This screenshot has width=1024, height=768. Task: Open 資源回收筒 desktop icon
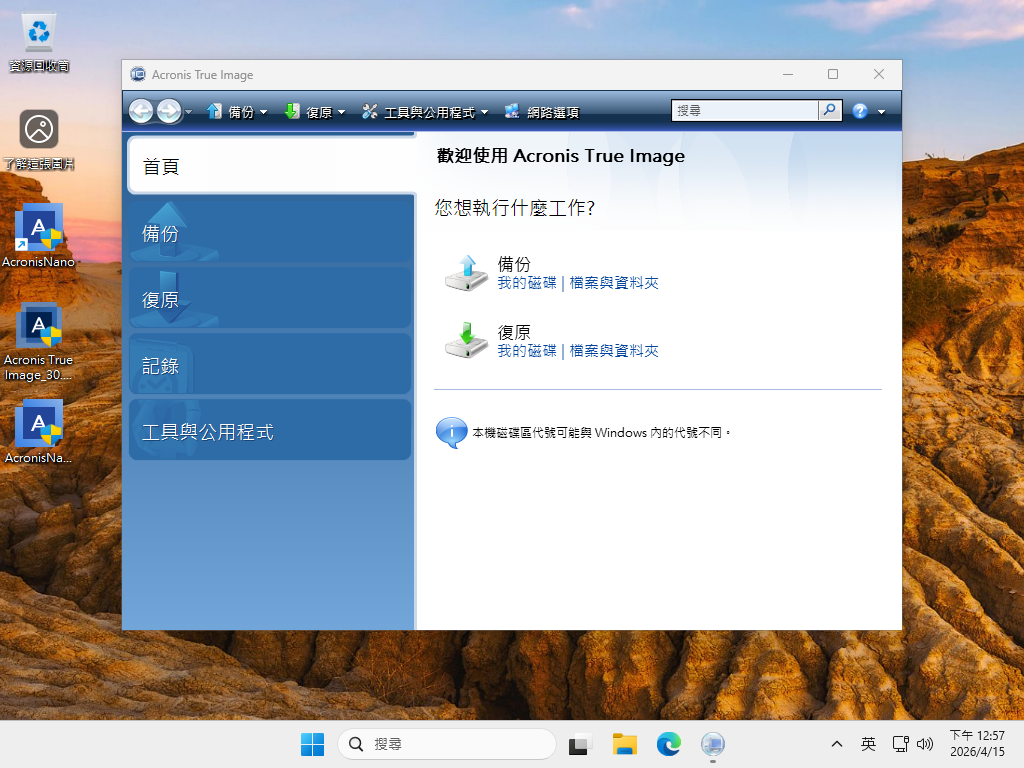[39, 42]
